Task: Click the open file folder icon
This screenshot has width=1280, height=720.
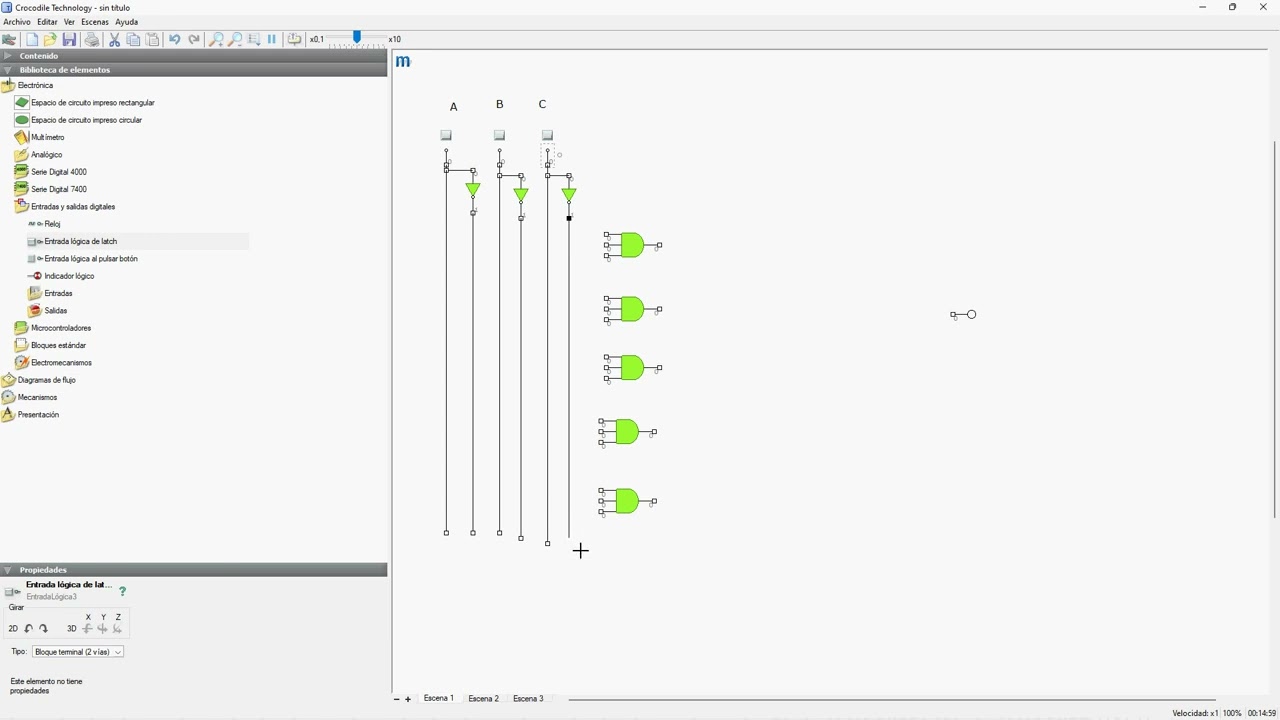Action: pos(50,39)
